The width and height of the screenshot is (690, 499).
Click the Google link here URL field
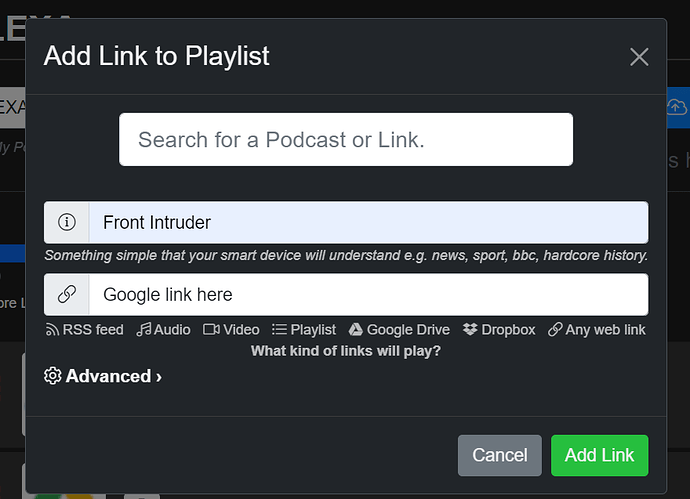tap(369, 294)
